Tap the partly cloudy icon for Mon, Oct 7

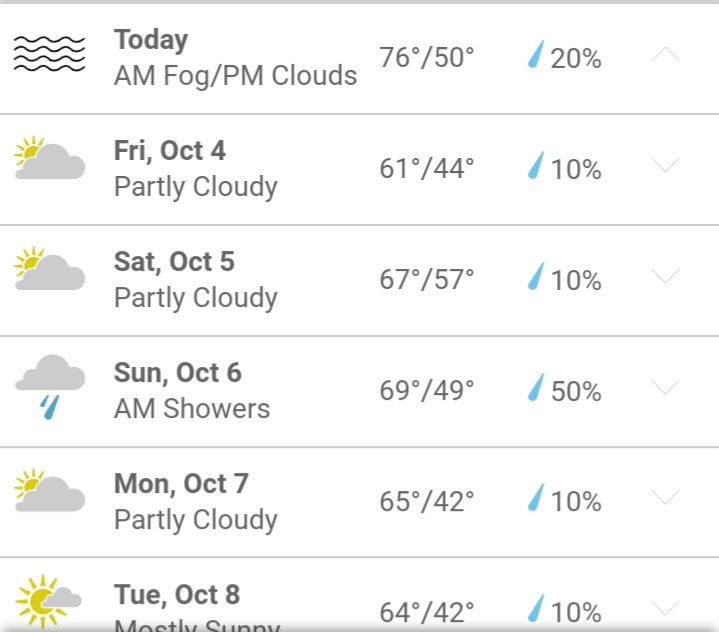click(x=50, y=490)
